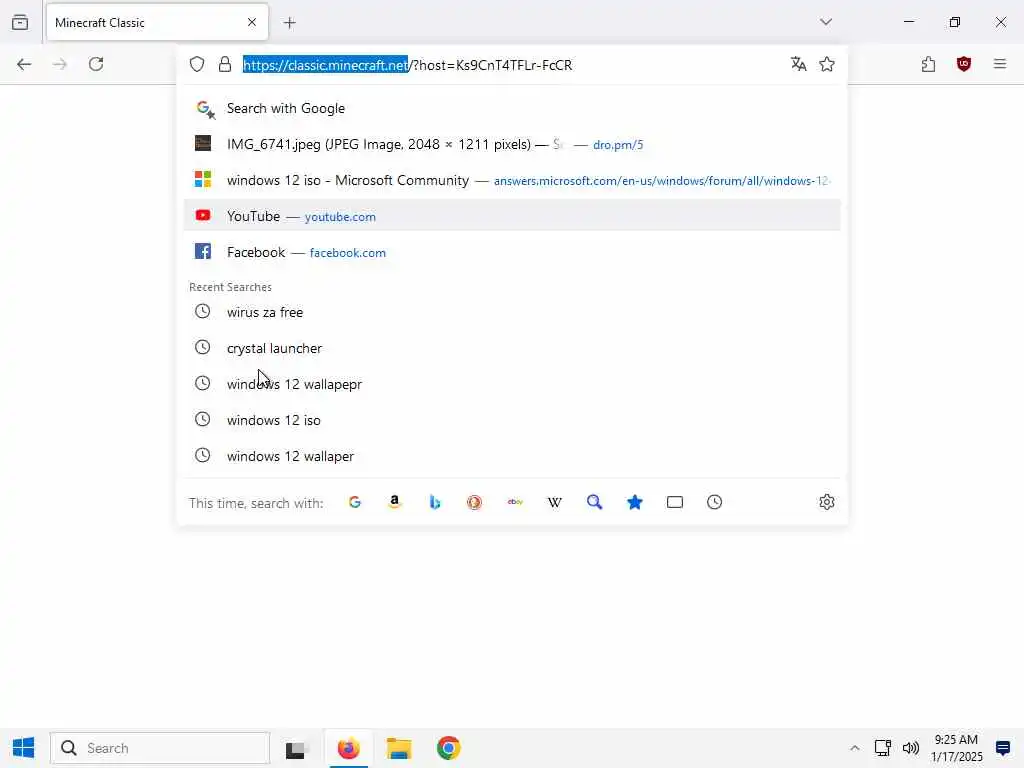1024x768 pixels.
Task: Click the network status tray icon
Action: pos(883,748)
